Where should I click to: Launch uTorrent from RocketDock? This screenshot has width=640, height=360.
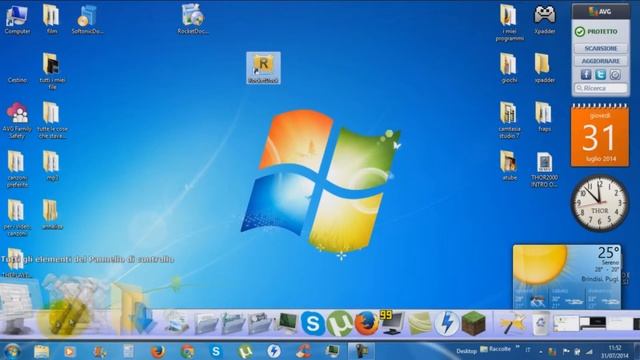[x=340, y=324]
